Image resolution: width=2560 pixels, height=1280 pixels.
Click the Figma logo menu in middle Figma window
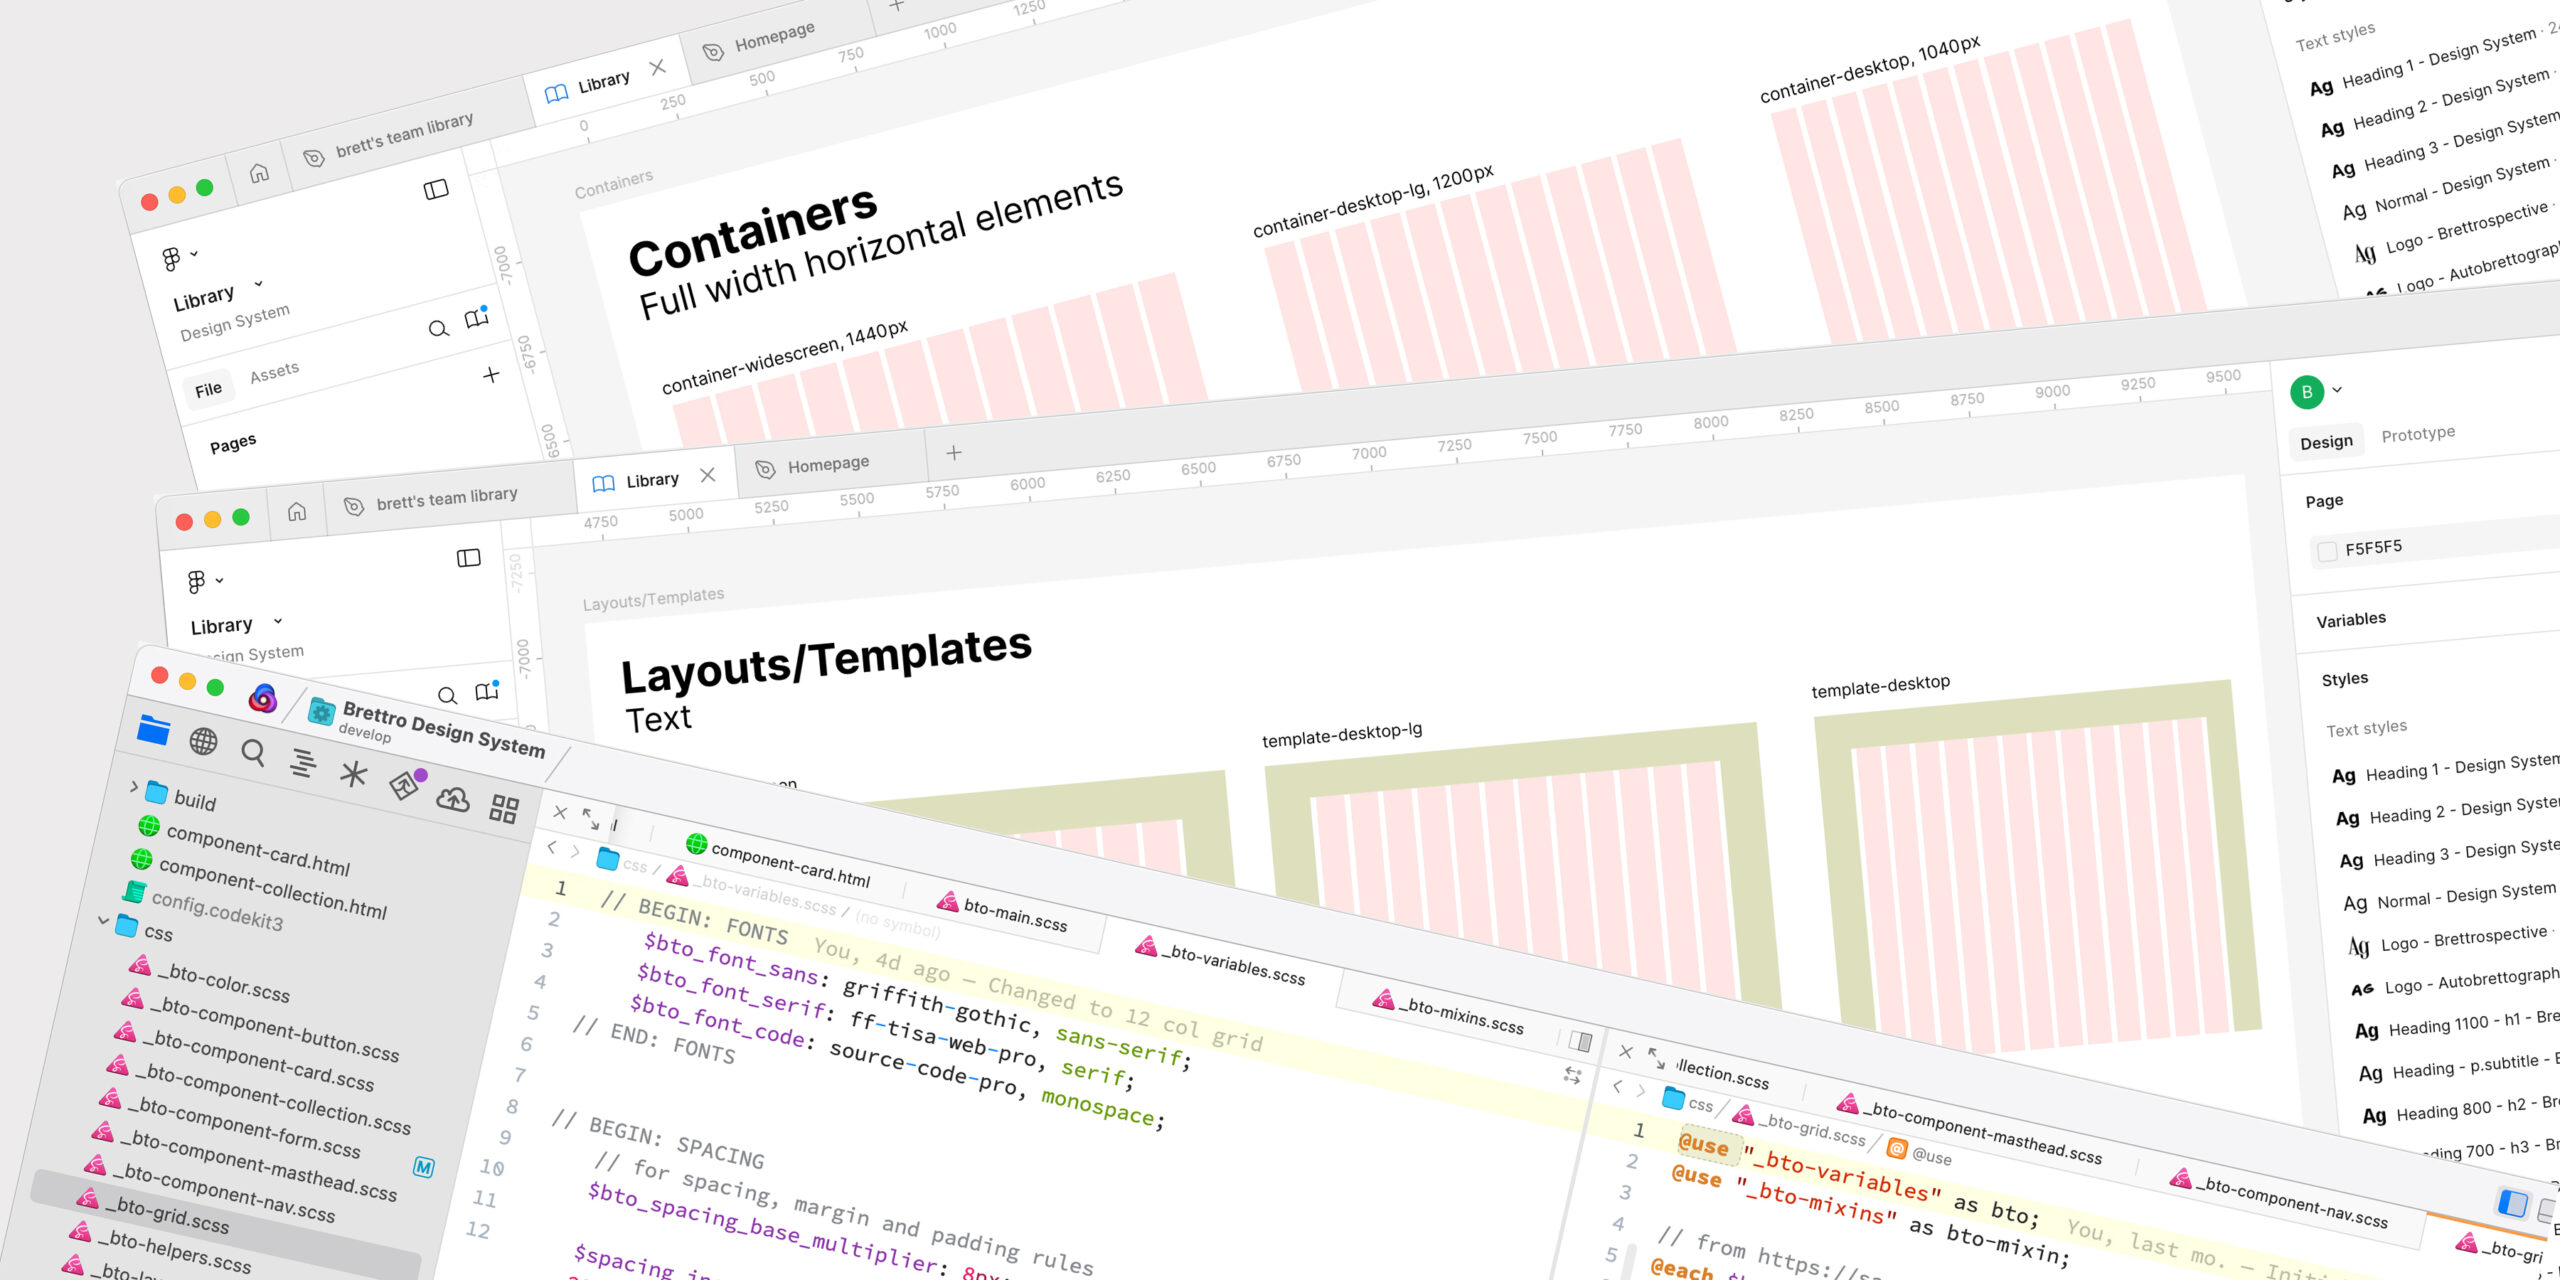point(197,582)
